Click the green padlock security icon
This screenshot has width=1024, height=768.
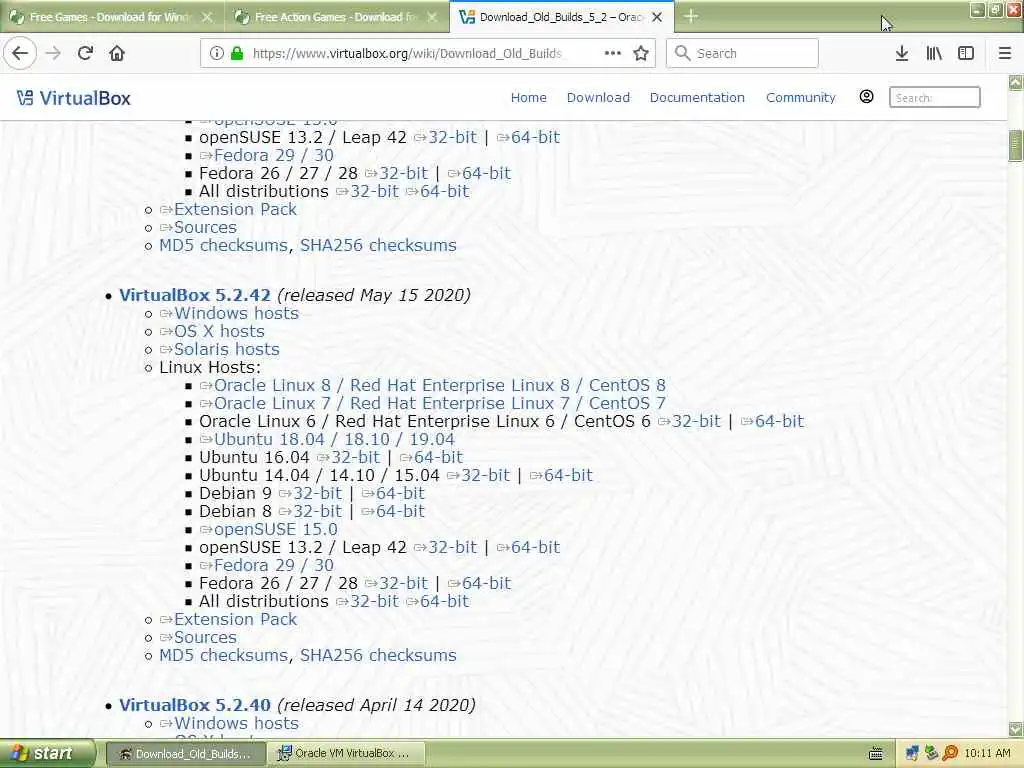point(237,53)
